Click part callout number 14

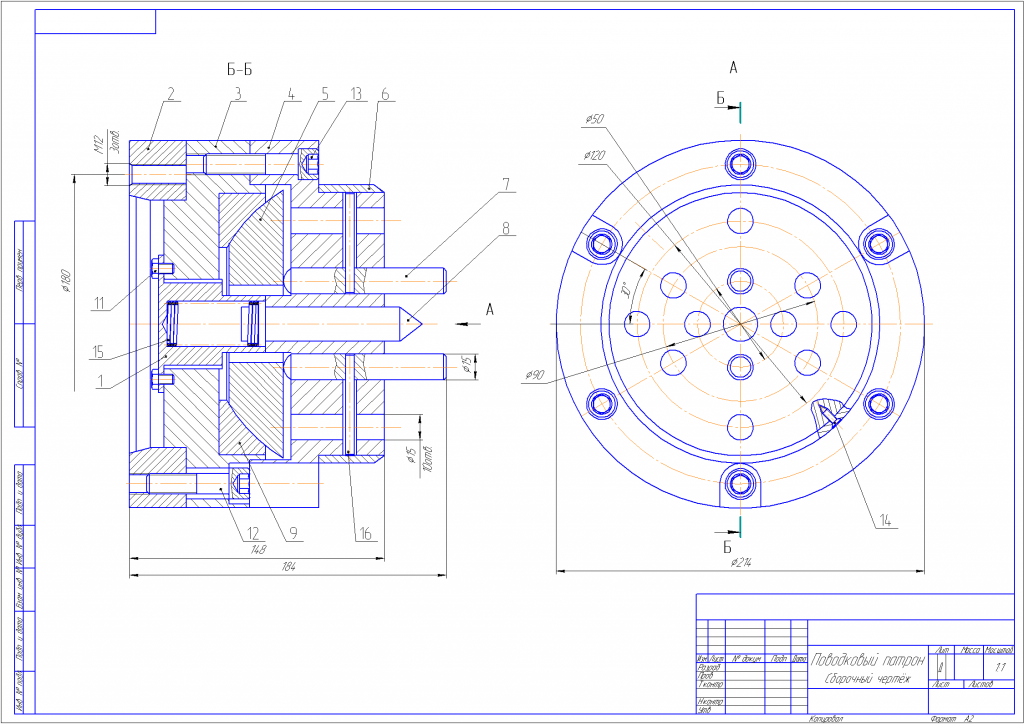[886, 520]
